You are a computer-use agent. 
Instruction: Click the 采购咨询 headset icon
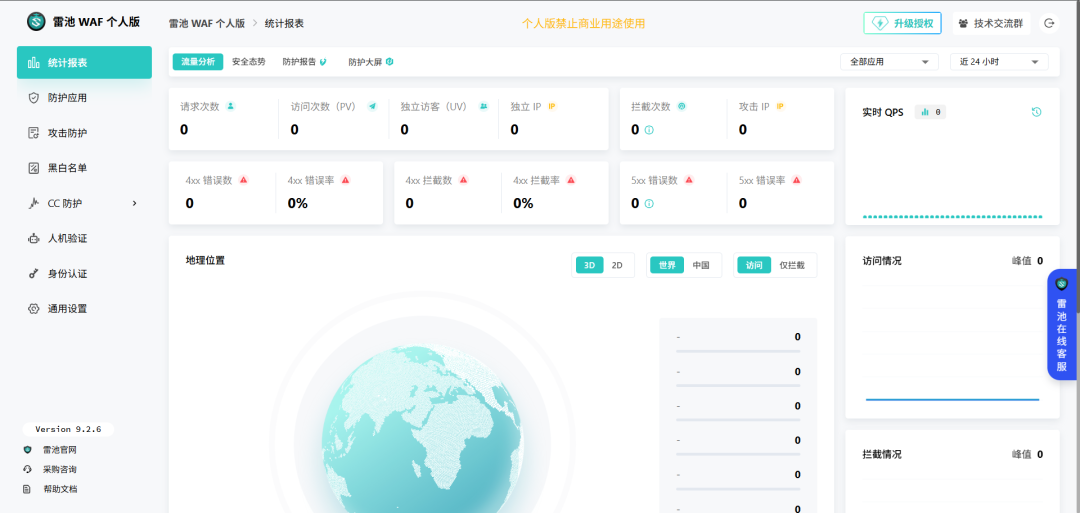pos(28,469)
